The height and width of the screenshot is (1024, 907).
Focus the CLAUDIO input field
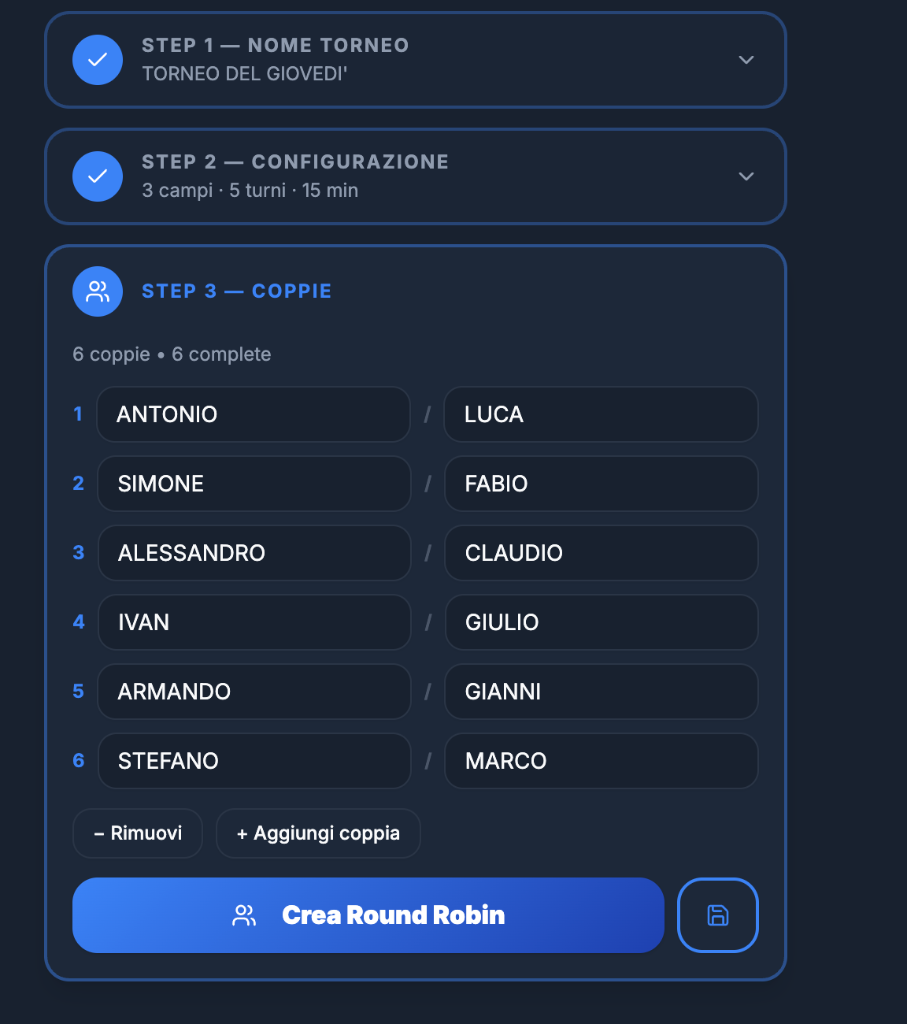(601, 552)
